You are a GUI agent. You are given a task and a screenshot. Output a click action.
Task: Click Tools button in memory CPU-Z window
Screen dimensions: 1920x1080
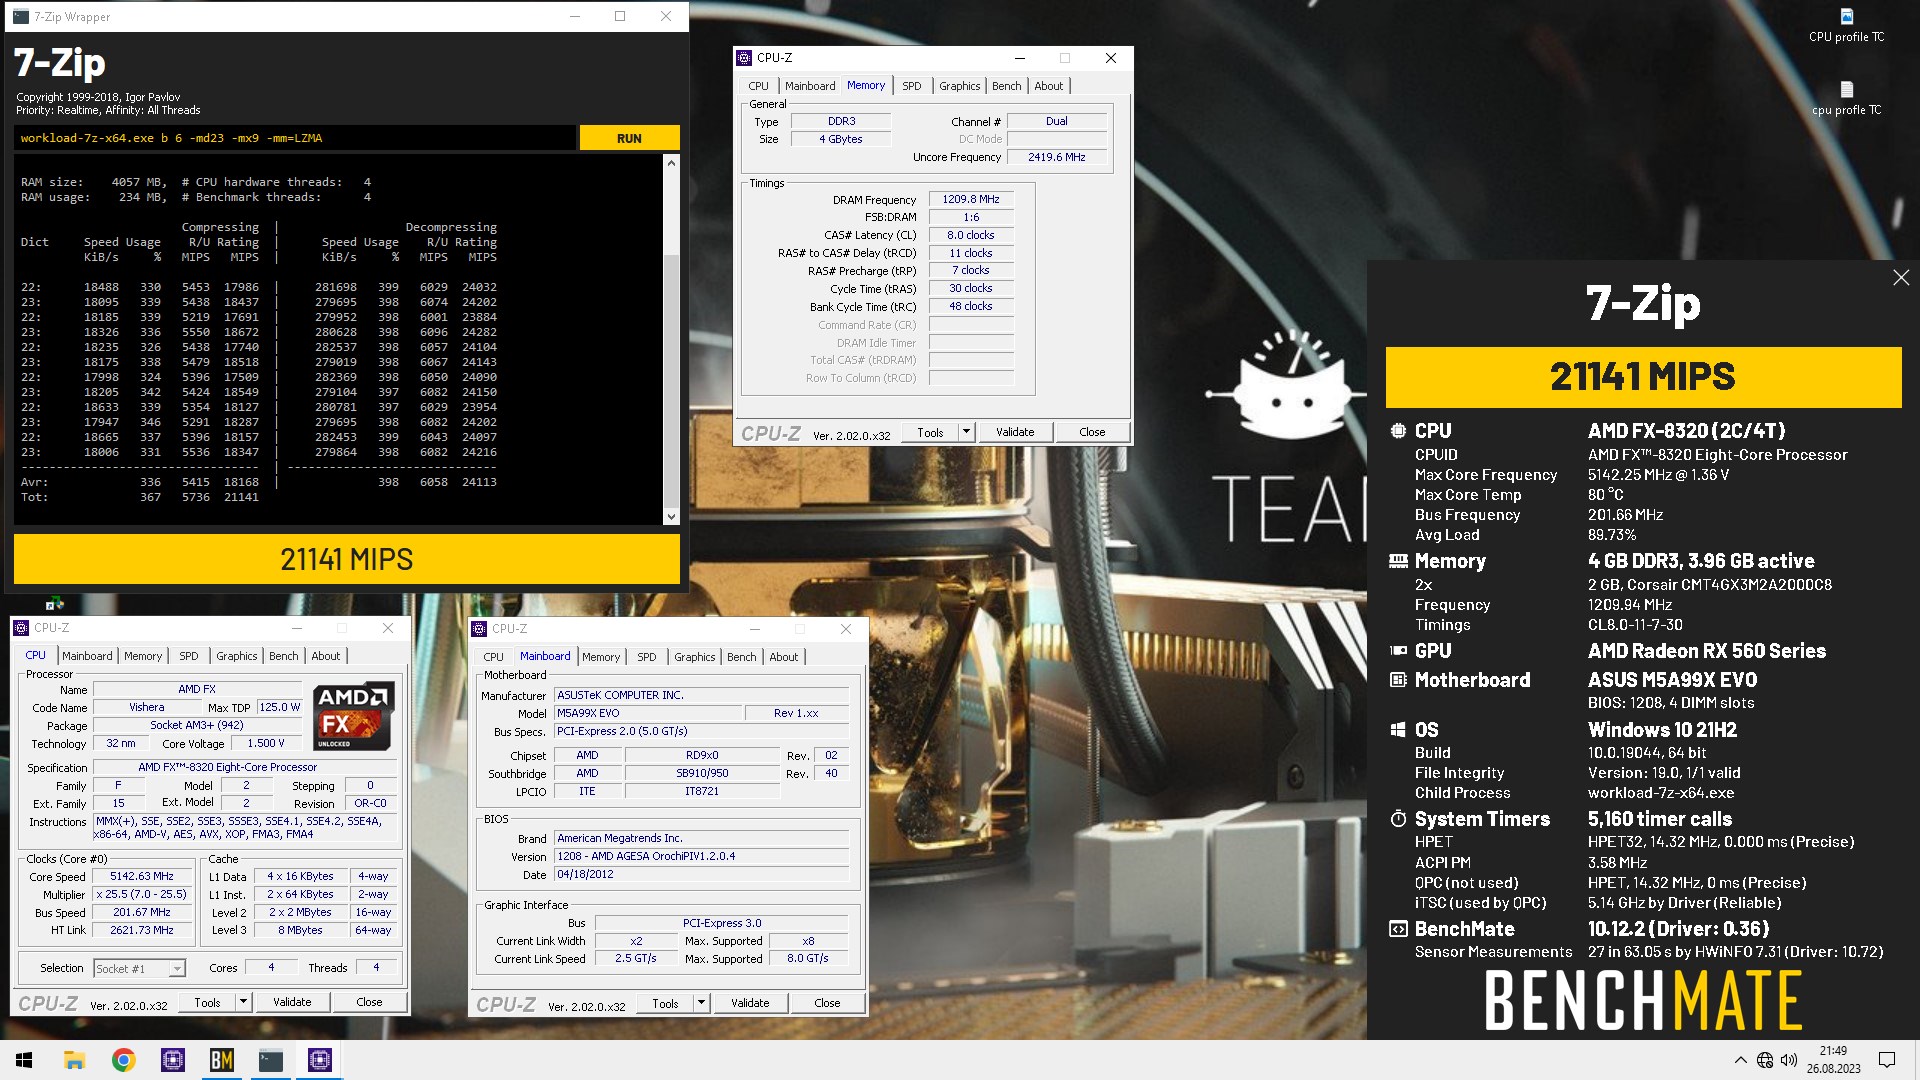930,432
